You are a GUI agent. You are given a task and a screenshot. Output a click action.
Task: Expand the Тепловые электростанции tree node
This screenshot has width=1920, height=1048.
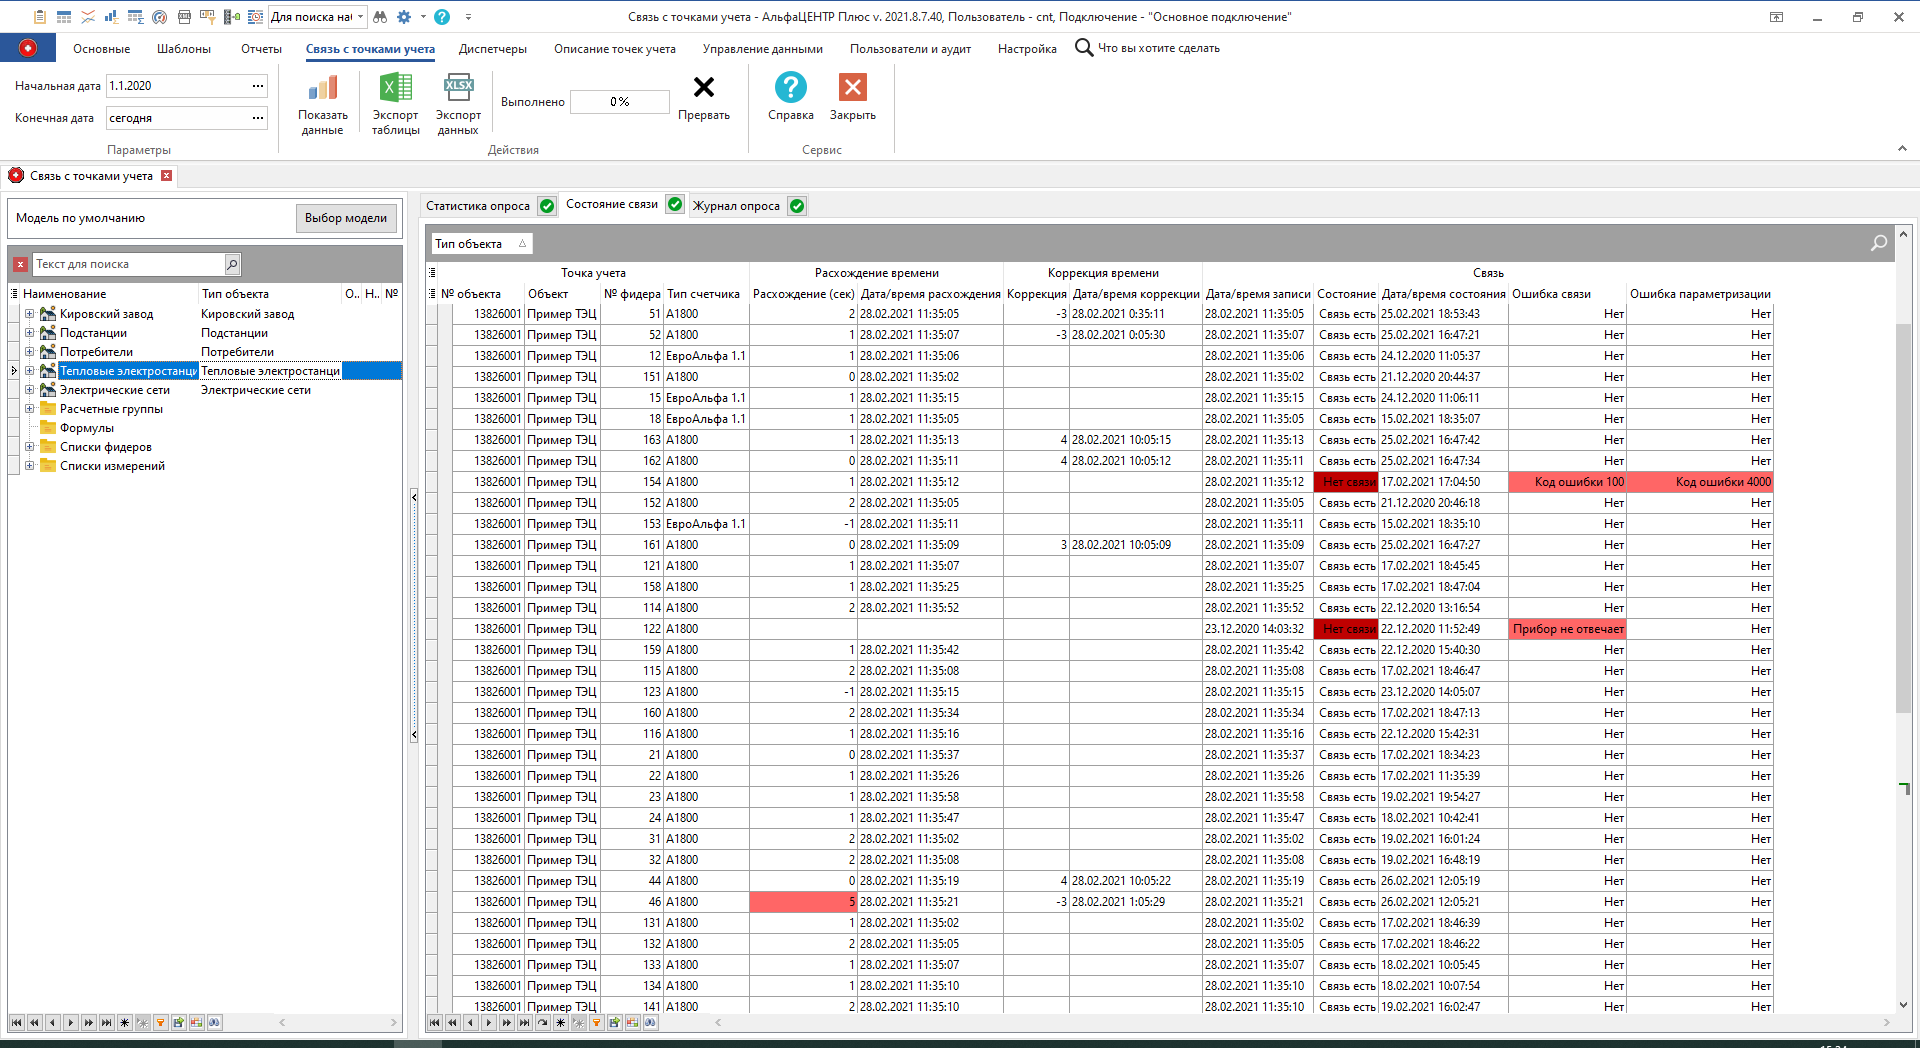pyautogui.click(x=31, y=371)
